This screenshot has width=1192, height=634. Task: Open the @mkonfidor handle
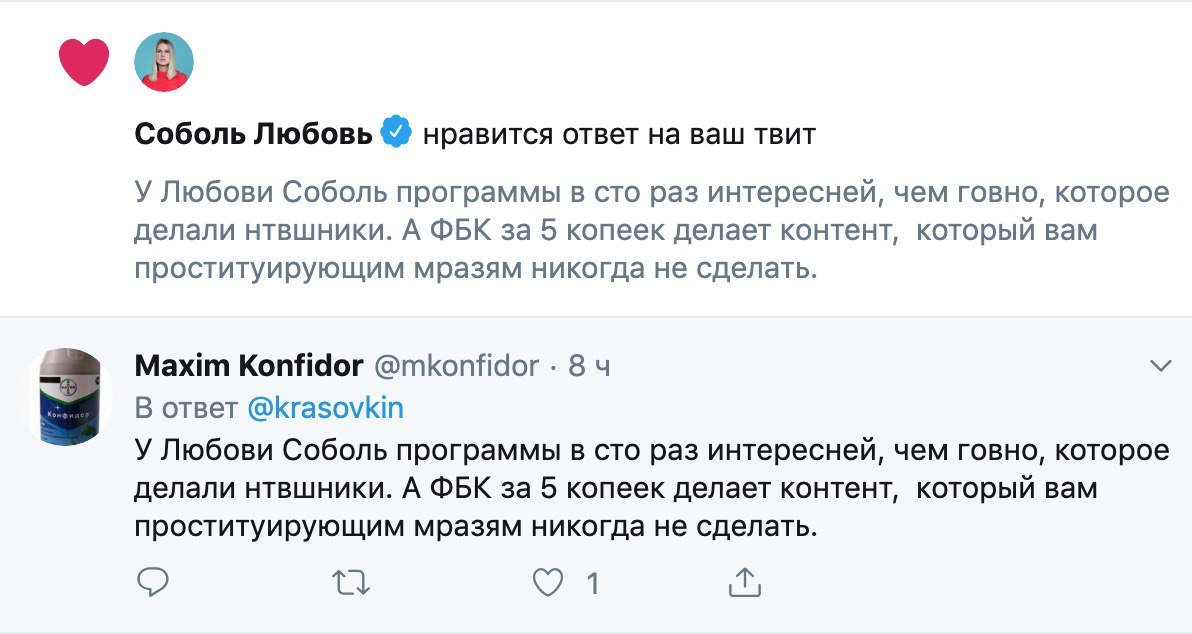(455, 367)
